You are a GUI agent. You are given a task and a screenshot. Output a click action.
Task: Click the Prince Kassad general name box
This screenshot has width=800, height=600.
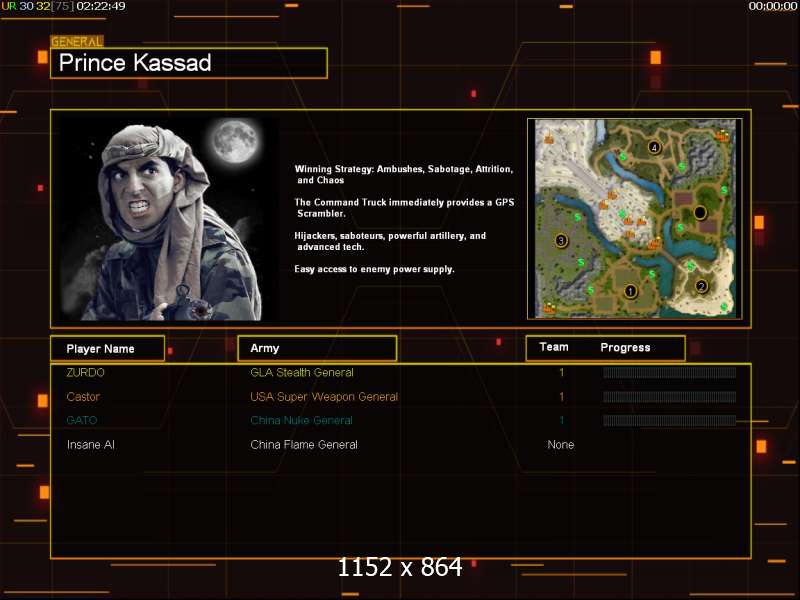click(189, 63)
